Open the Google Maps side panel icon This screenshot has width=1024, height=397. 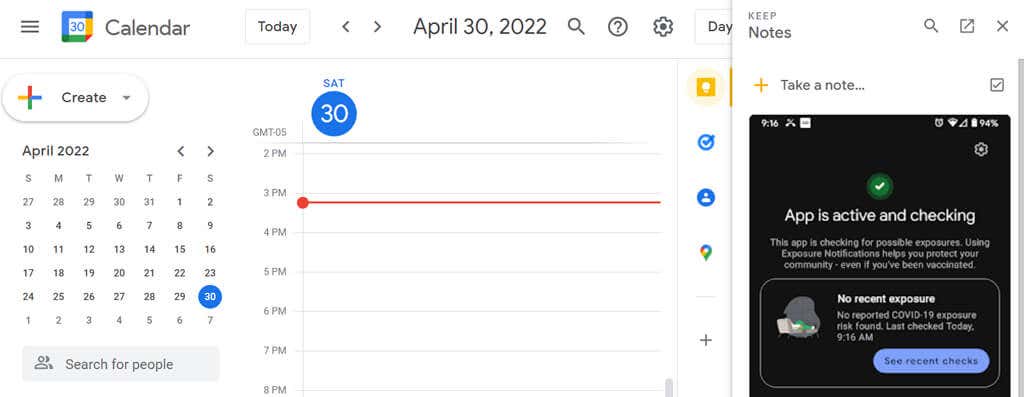705,253
